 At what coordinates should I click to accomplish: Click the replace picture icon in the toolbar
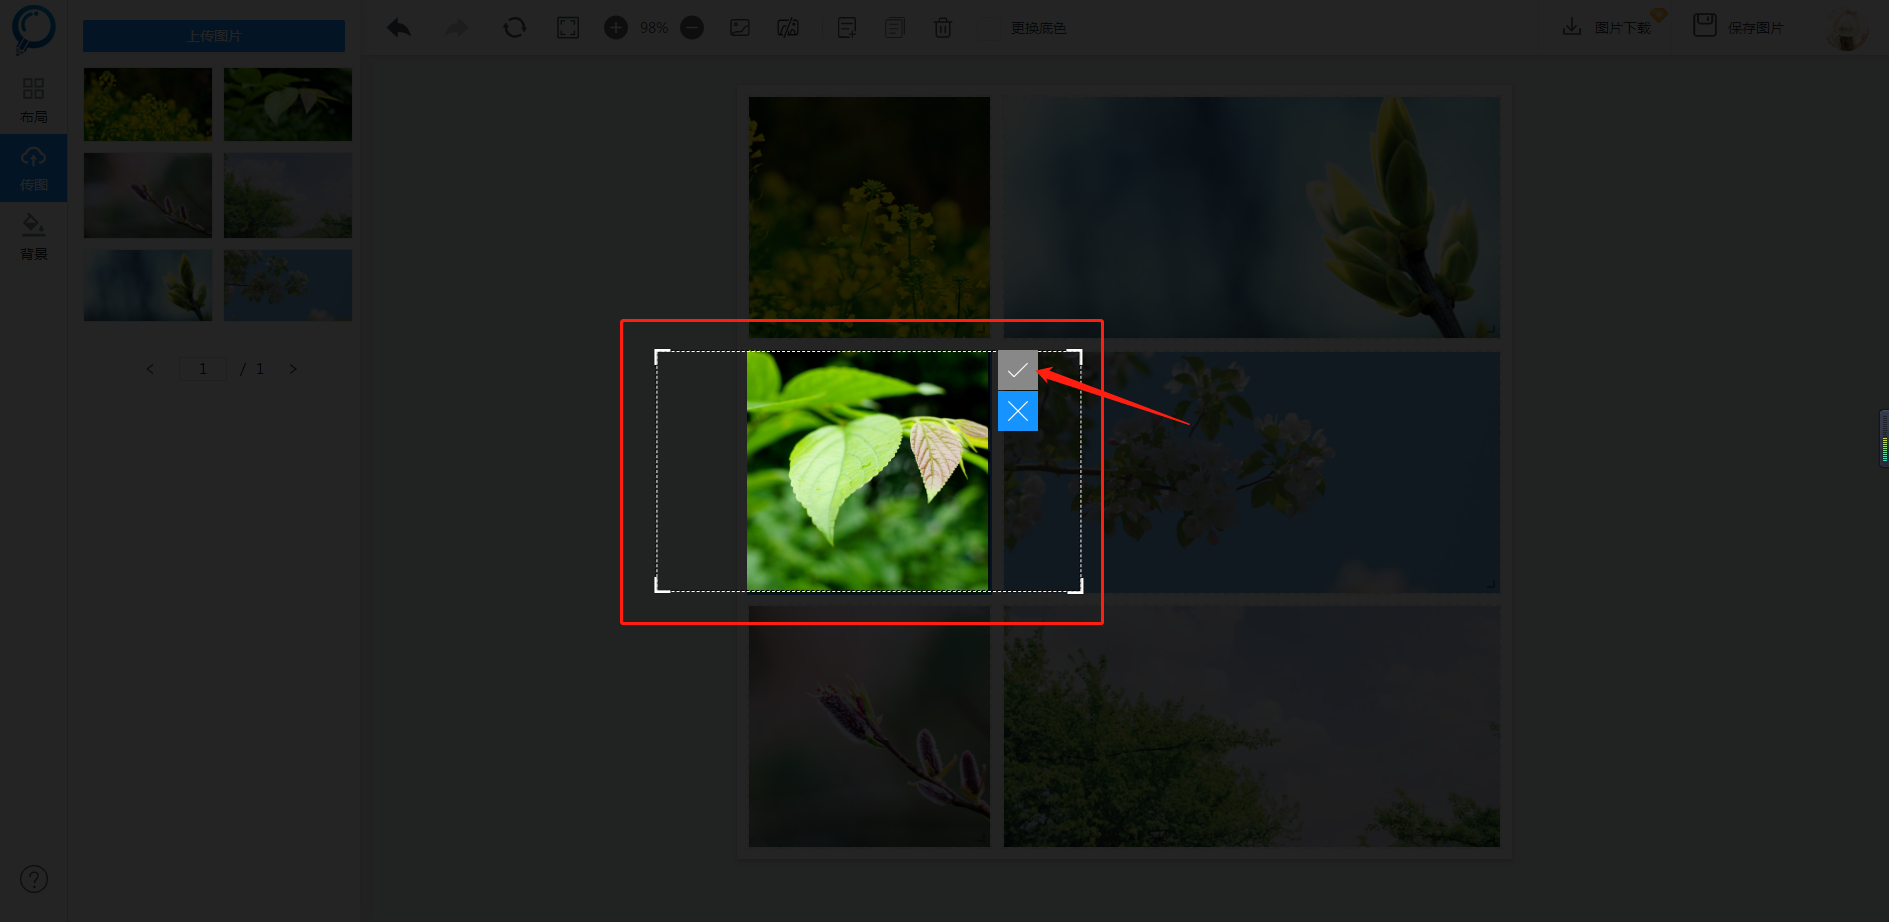click(788, 28)
